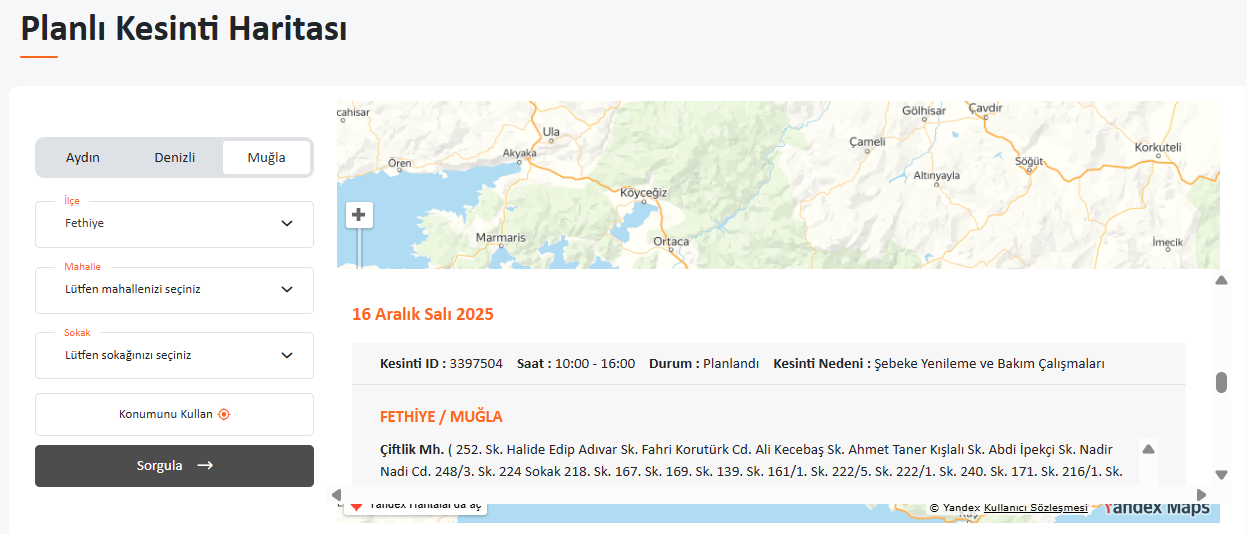Click Ören on the map
The image size is (1247, 534).
point(399,163)
